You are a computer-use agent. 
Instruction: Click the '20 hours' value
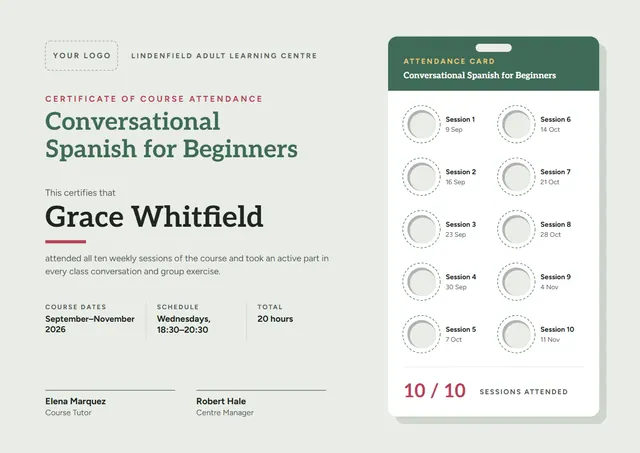tap(275, 319)
